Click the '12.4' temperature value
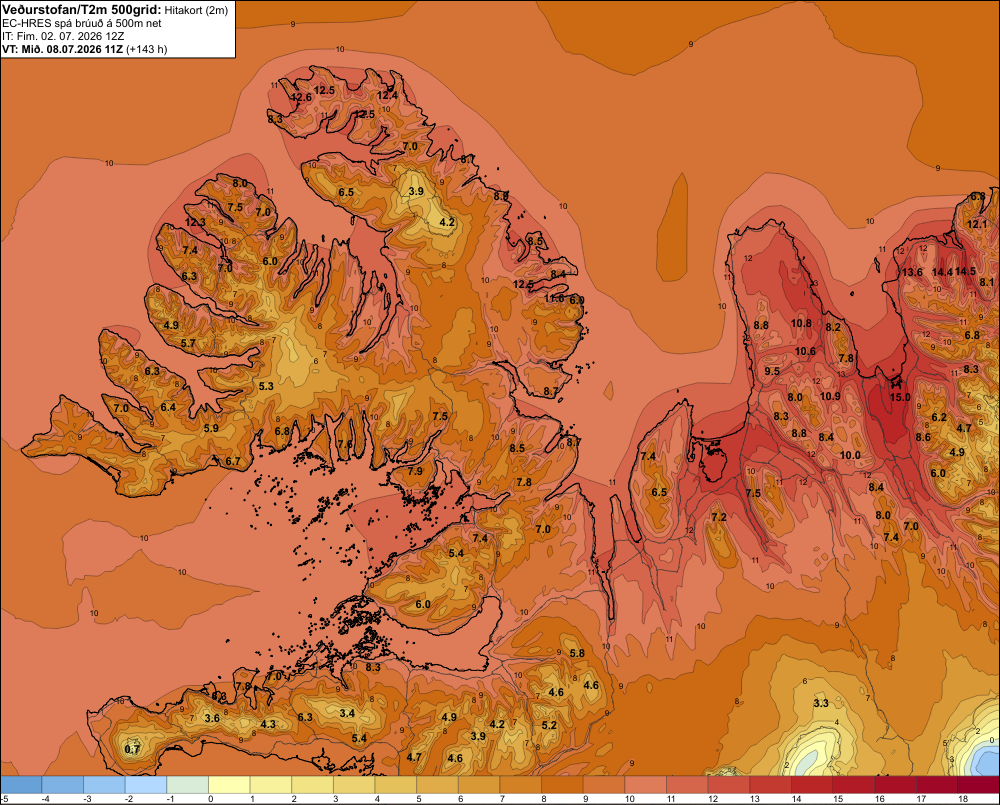 pyautogui.click(x=387, y=95)
